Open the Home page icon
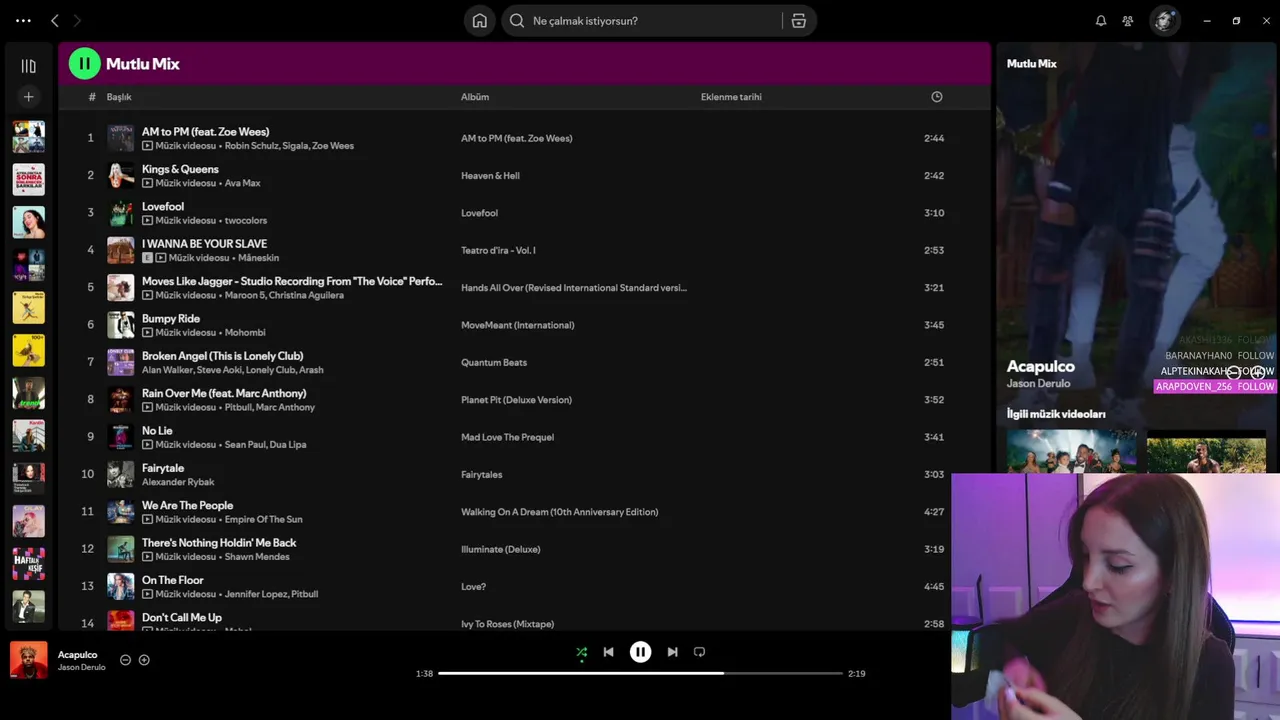Image resolution: width=1280 pixels, height=720 pixels. coord(480,21)
